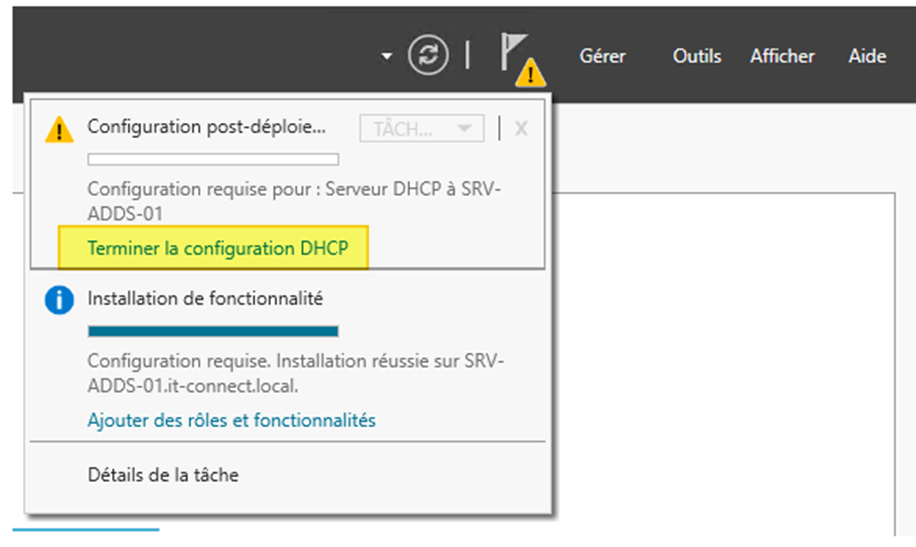The image size is (916, 547).
Task: Open the Outils menu
Action: (x=697, y=56)
